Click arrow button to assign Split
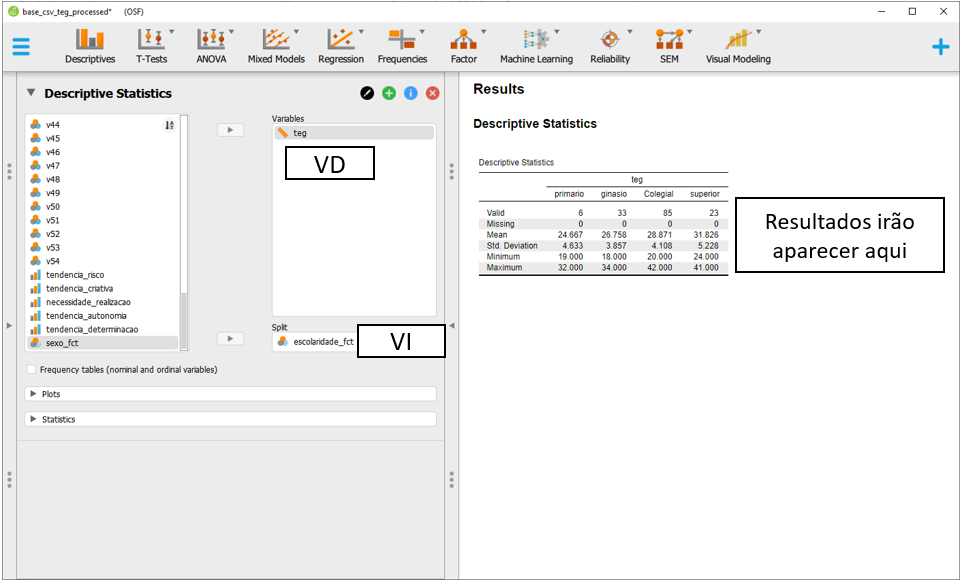 (x=230, y=339)
